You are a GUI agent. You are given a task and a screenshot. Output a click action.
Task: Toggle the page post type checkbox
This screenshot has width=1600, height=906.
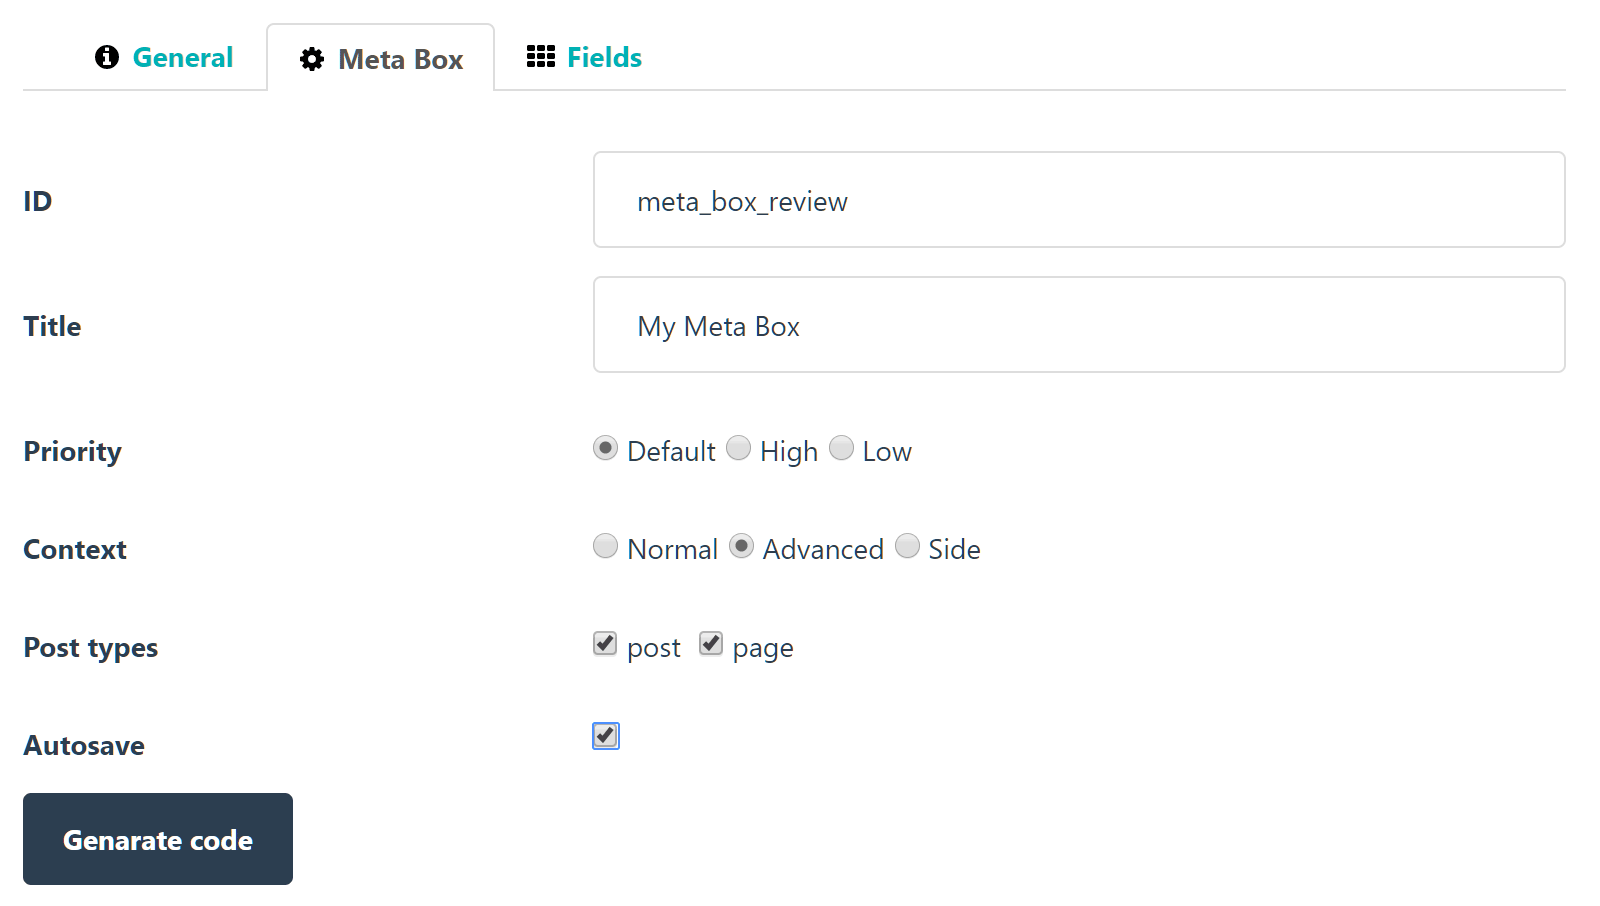tap(710, 643)
